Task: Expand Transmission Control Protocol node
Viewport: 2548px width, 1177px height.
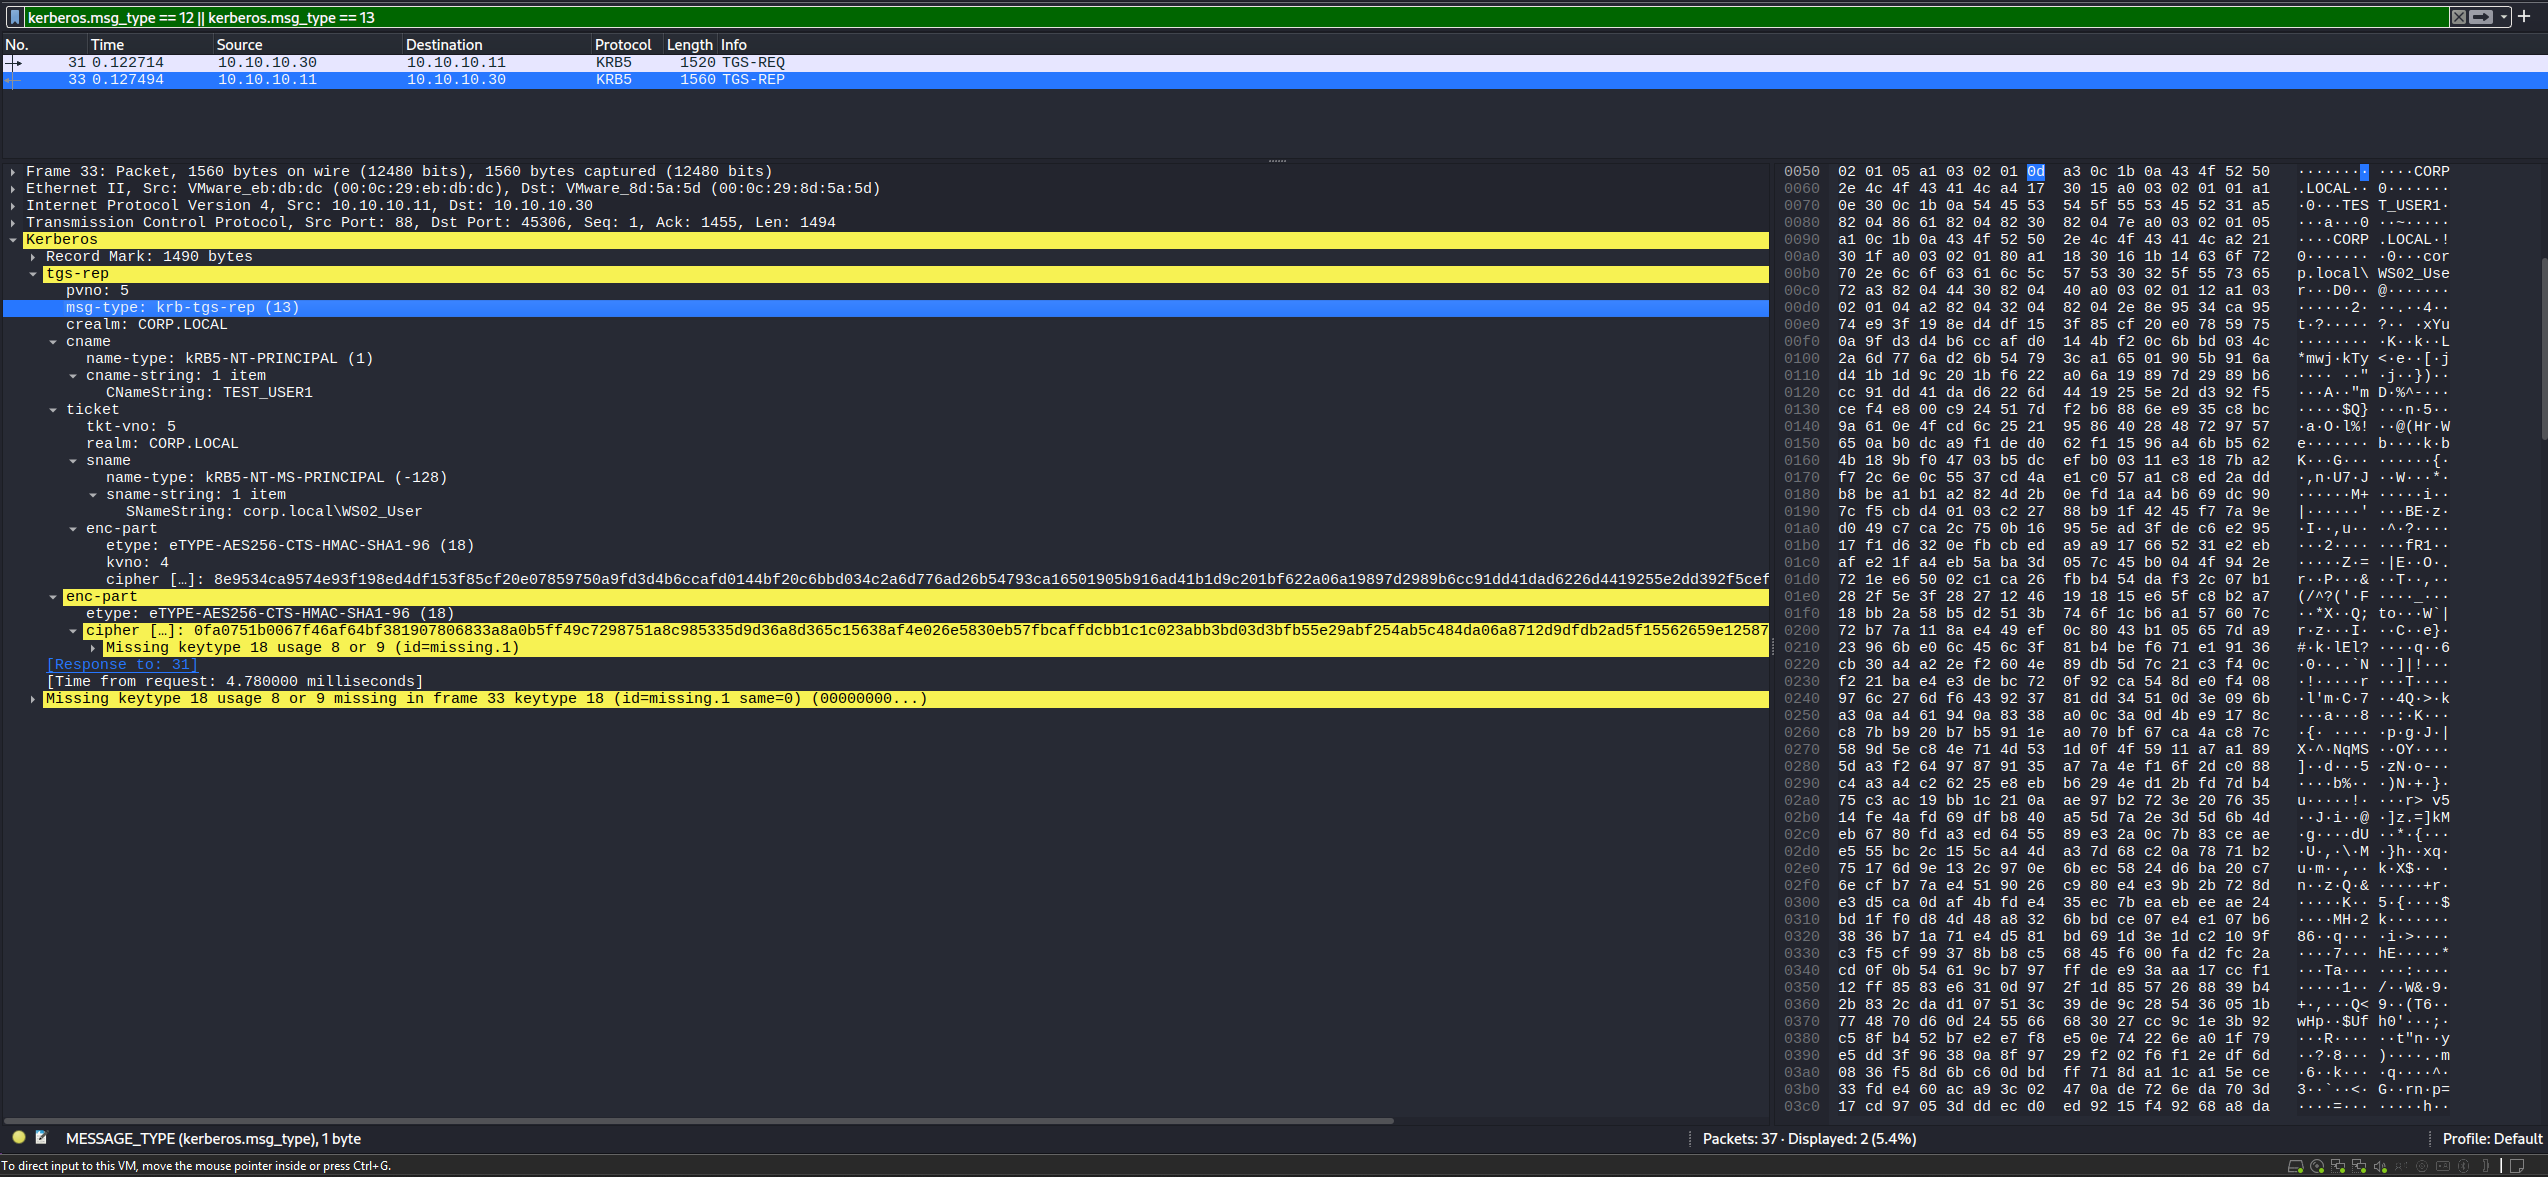Action: (x=12, y=223)
